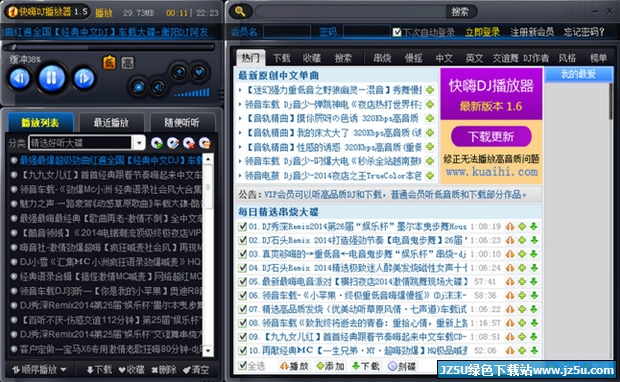Image resolution: width=620 pixels, height=382 pixels.
Task: Click green plus add icon for track 02
Action: pos(522,240)
